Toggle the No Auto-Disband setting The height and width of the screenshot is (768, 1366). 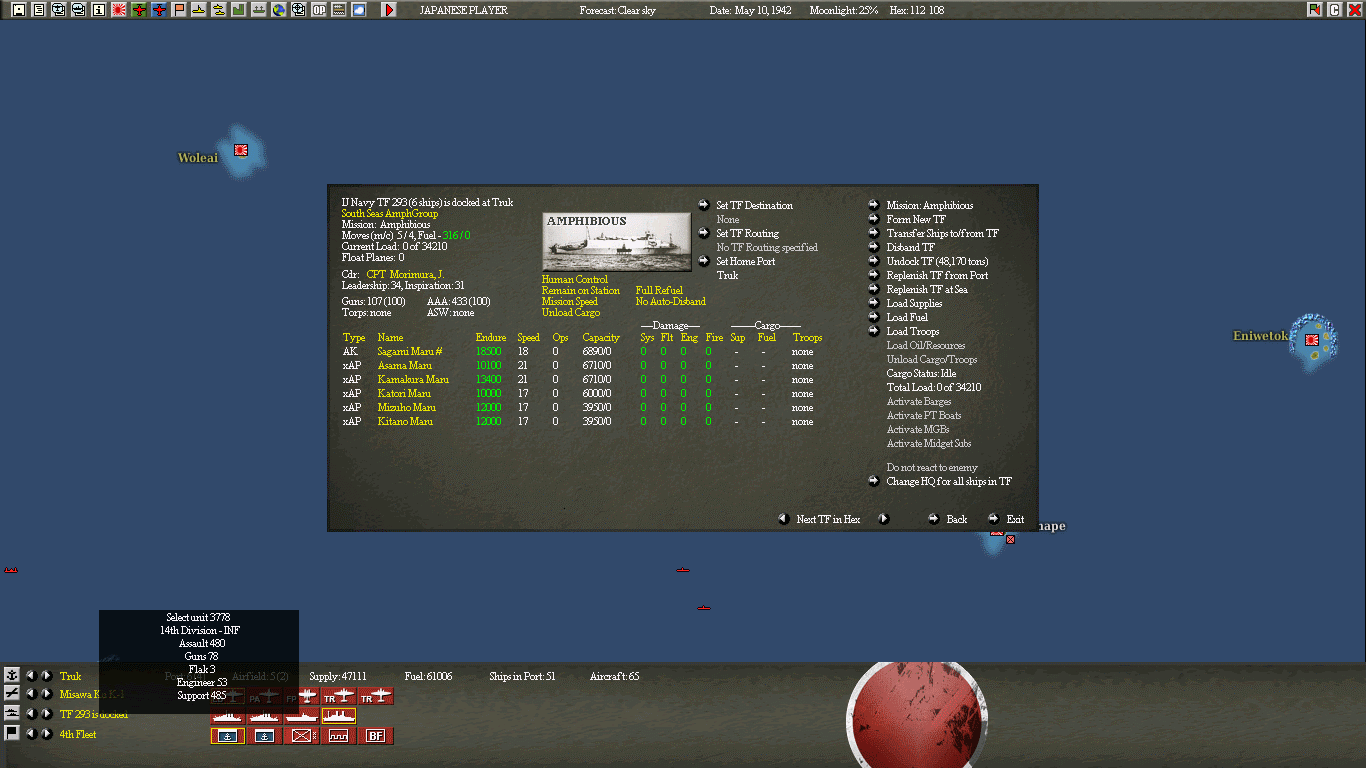coord(671,302)
